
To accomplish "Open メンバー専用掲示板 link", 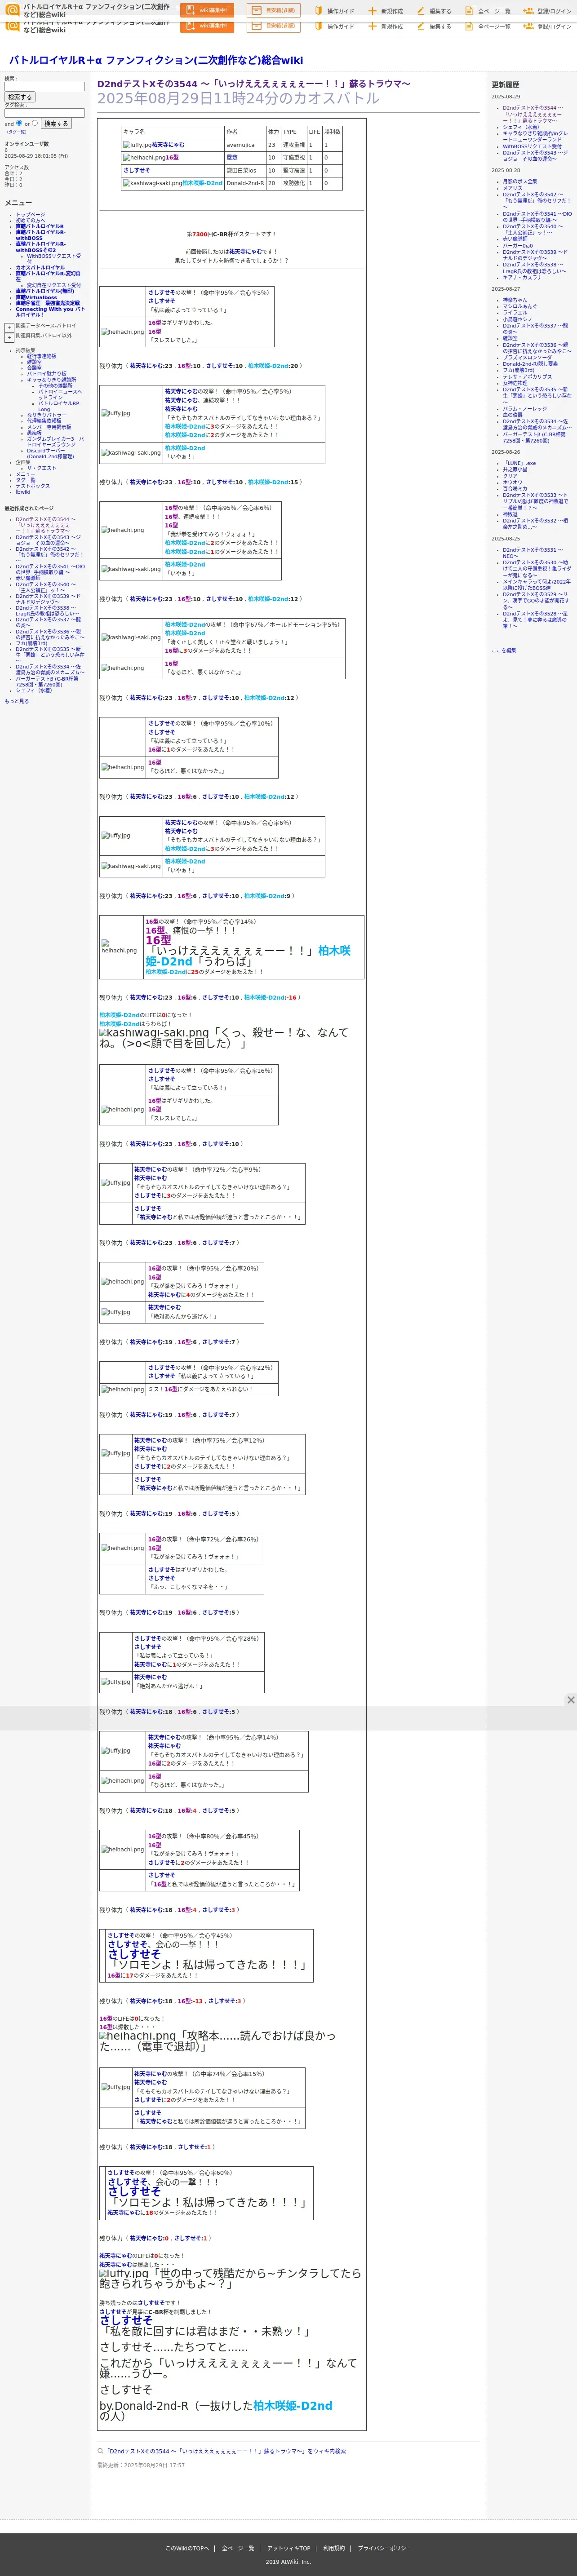I will [49, 427].
